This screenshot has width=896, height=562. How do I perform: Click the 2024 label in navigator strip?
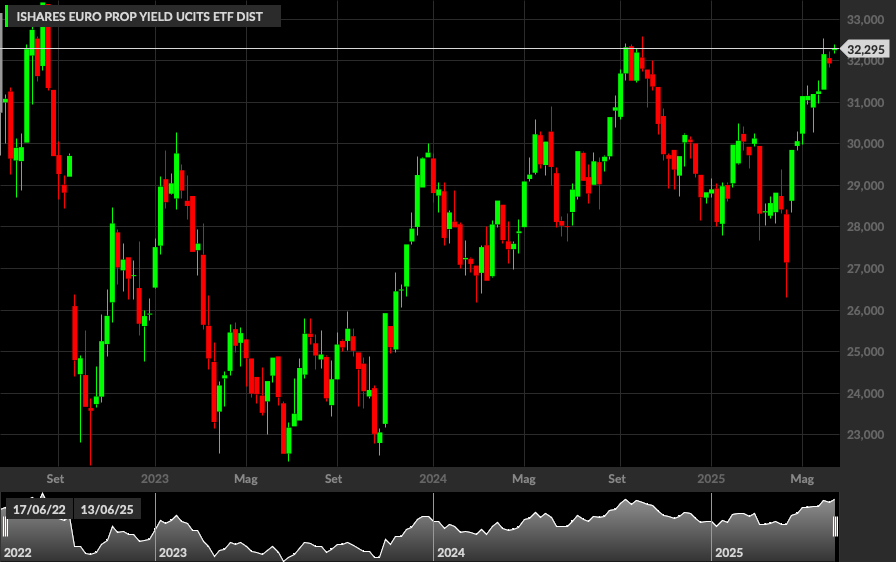click(x=451, y=552)
